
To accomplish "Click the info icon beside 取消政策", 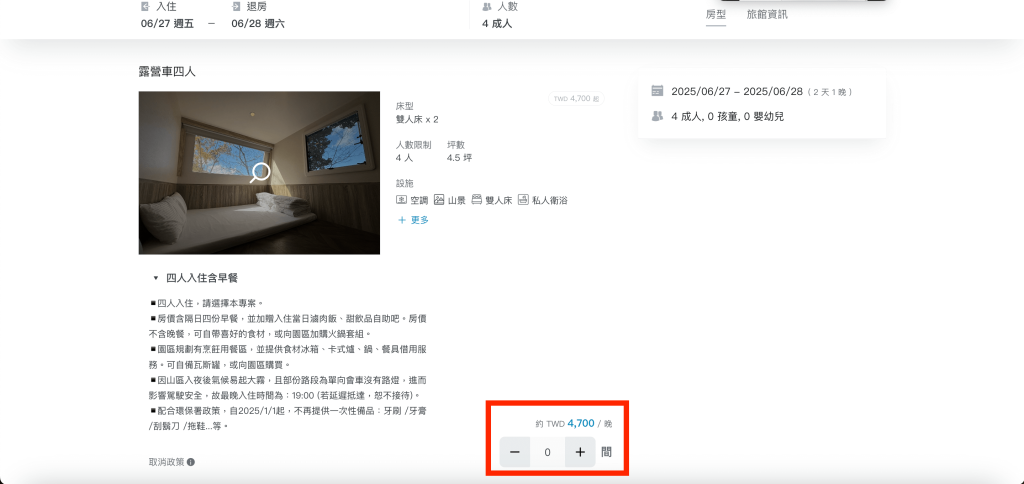I will coord(191,462).
